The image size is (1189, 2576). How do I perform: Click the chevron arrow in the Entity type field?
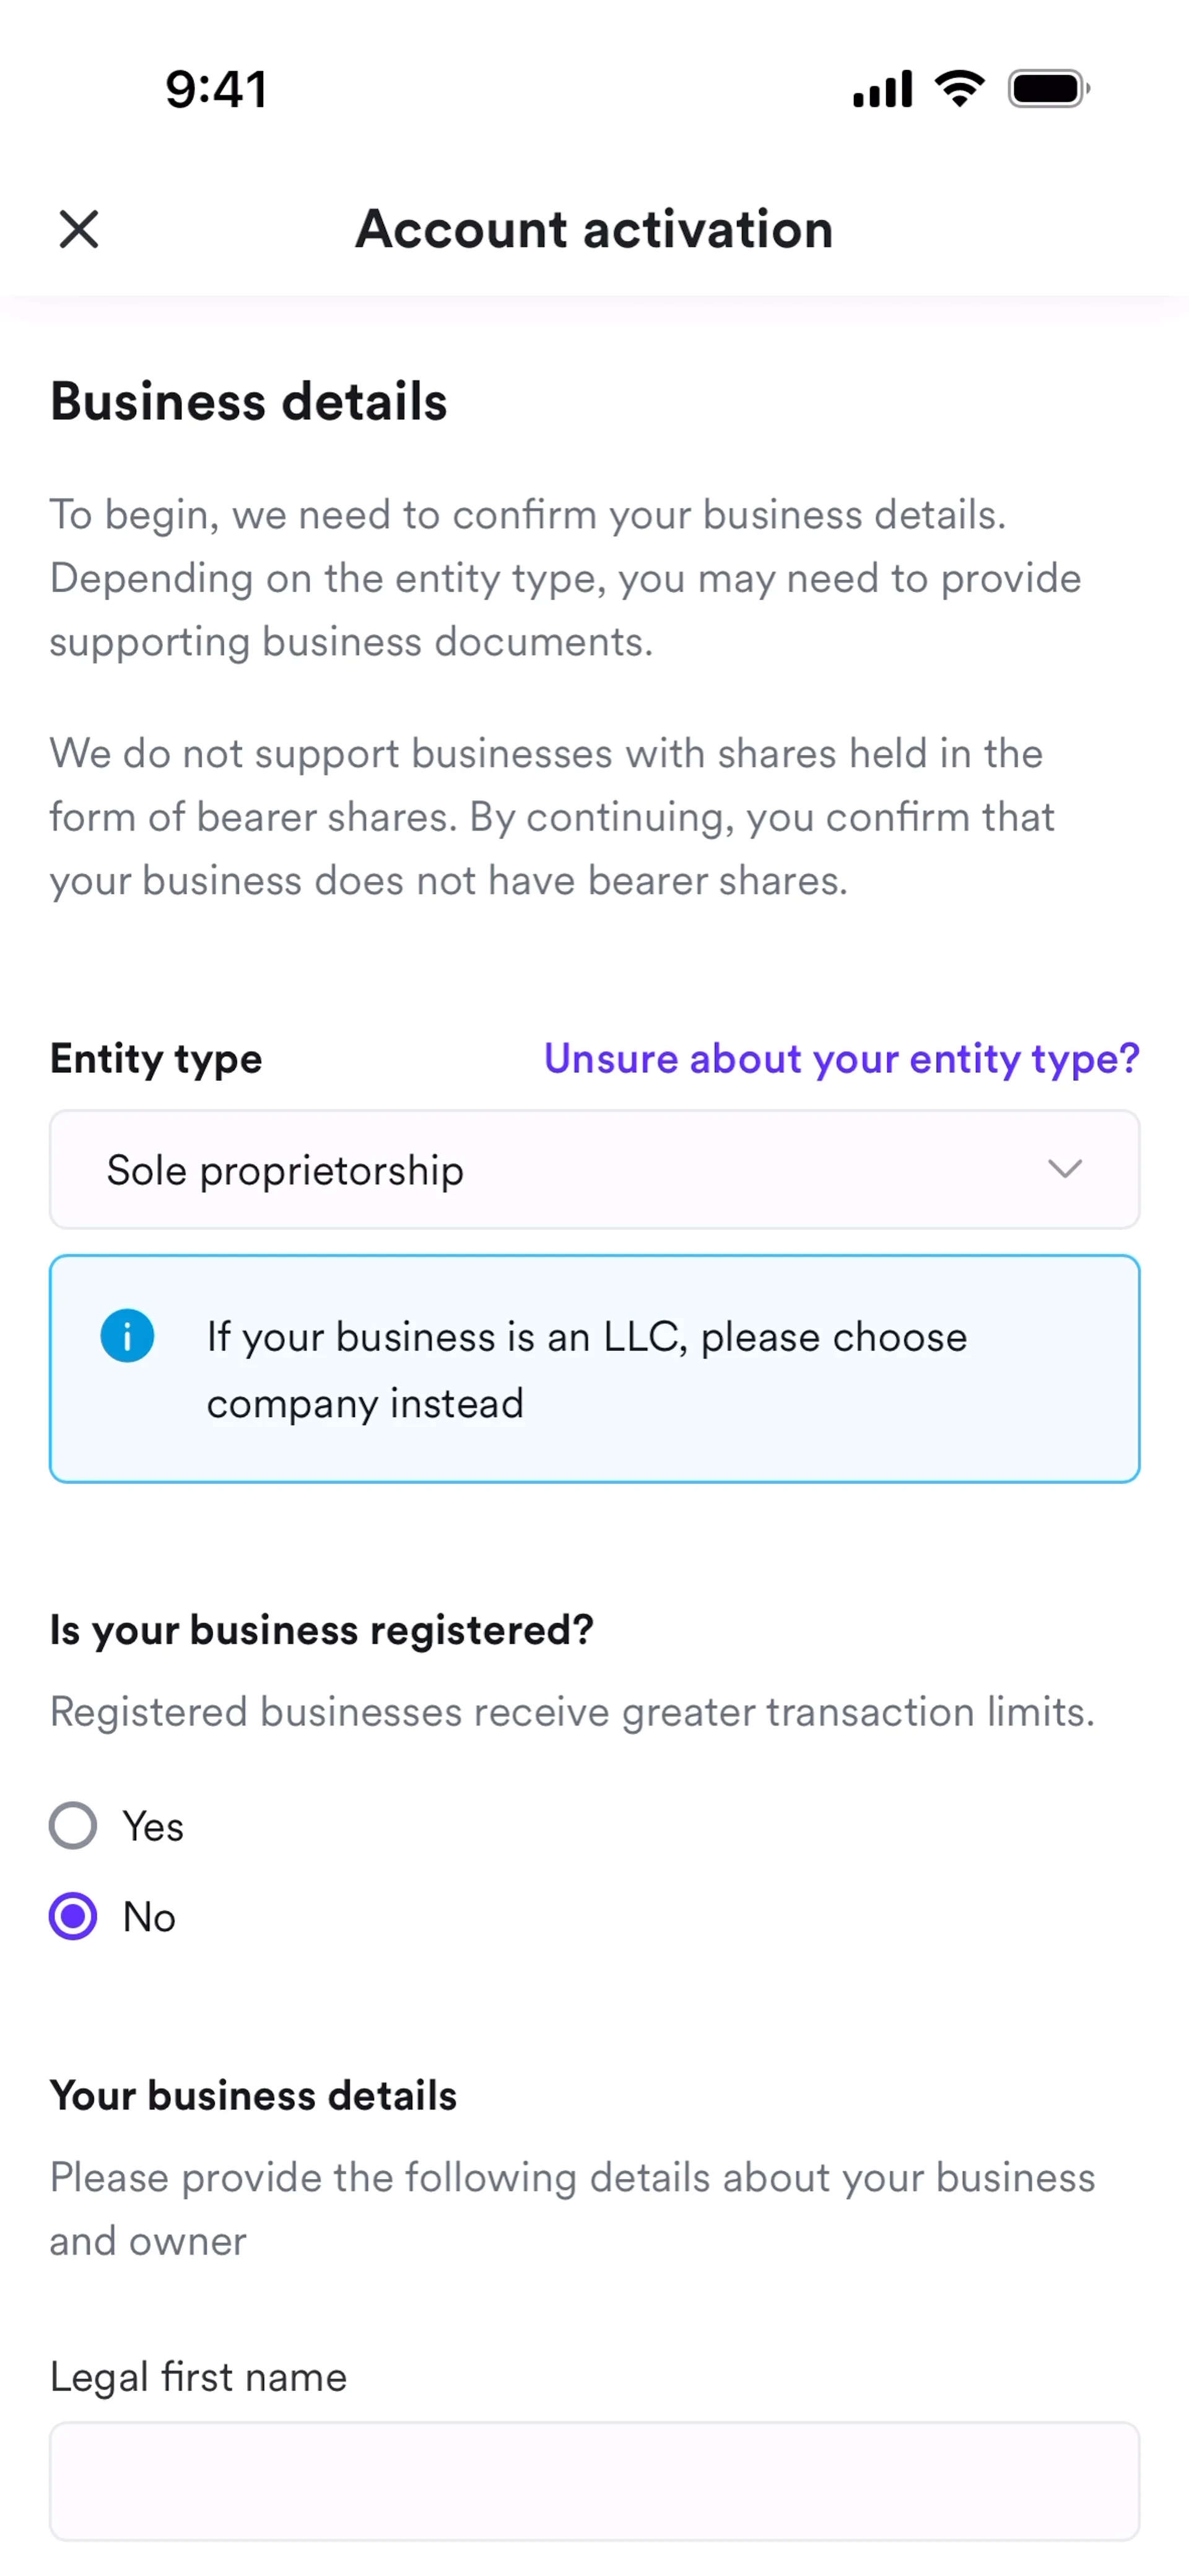1065,1169
